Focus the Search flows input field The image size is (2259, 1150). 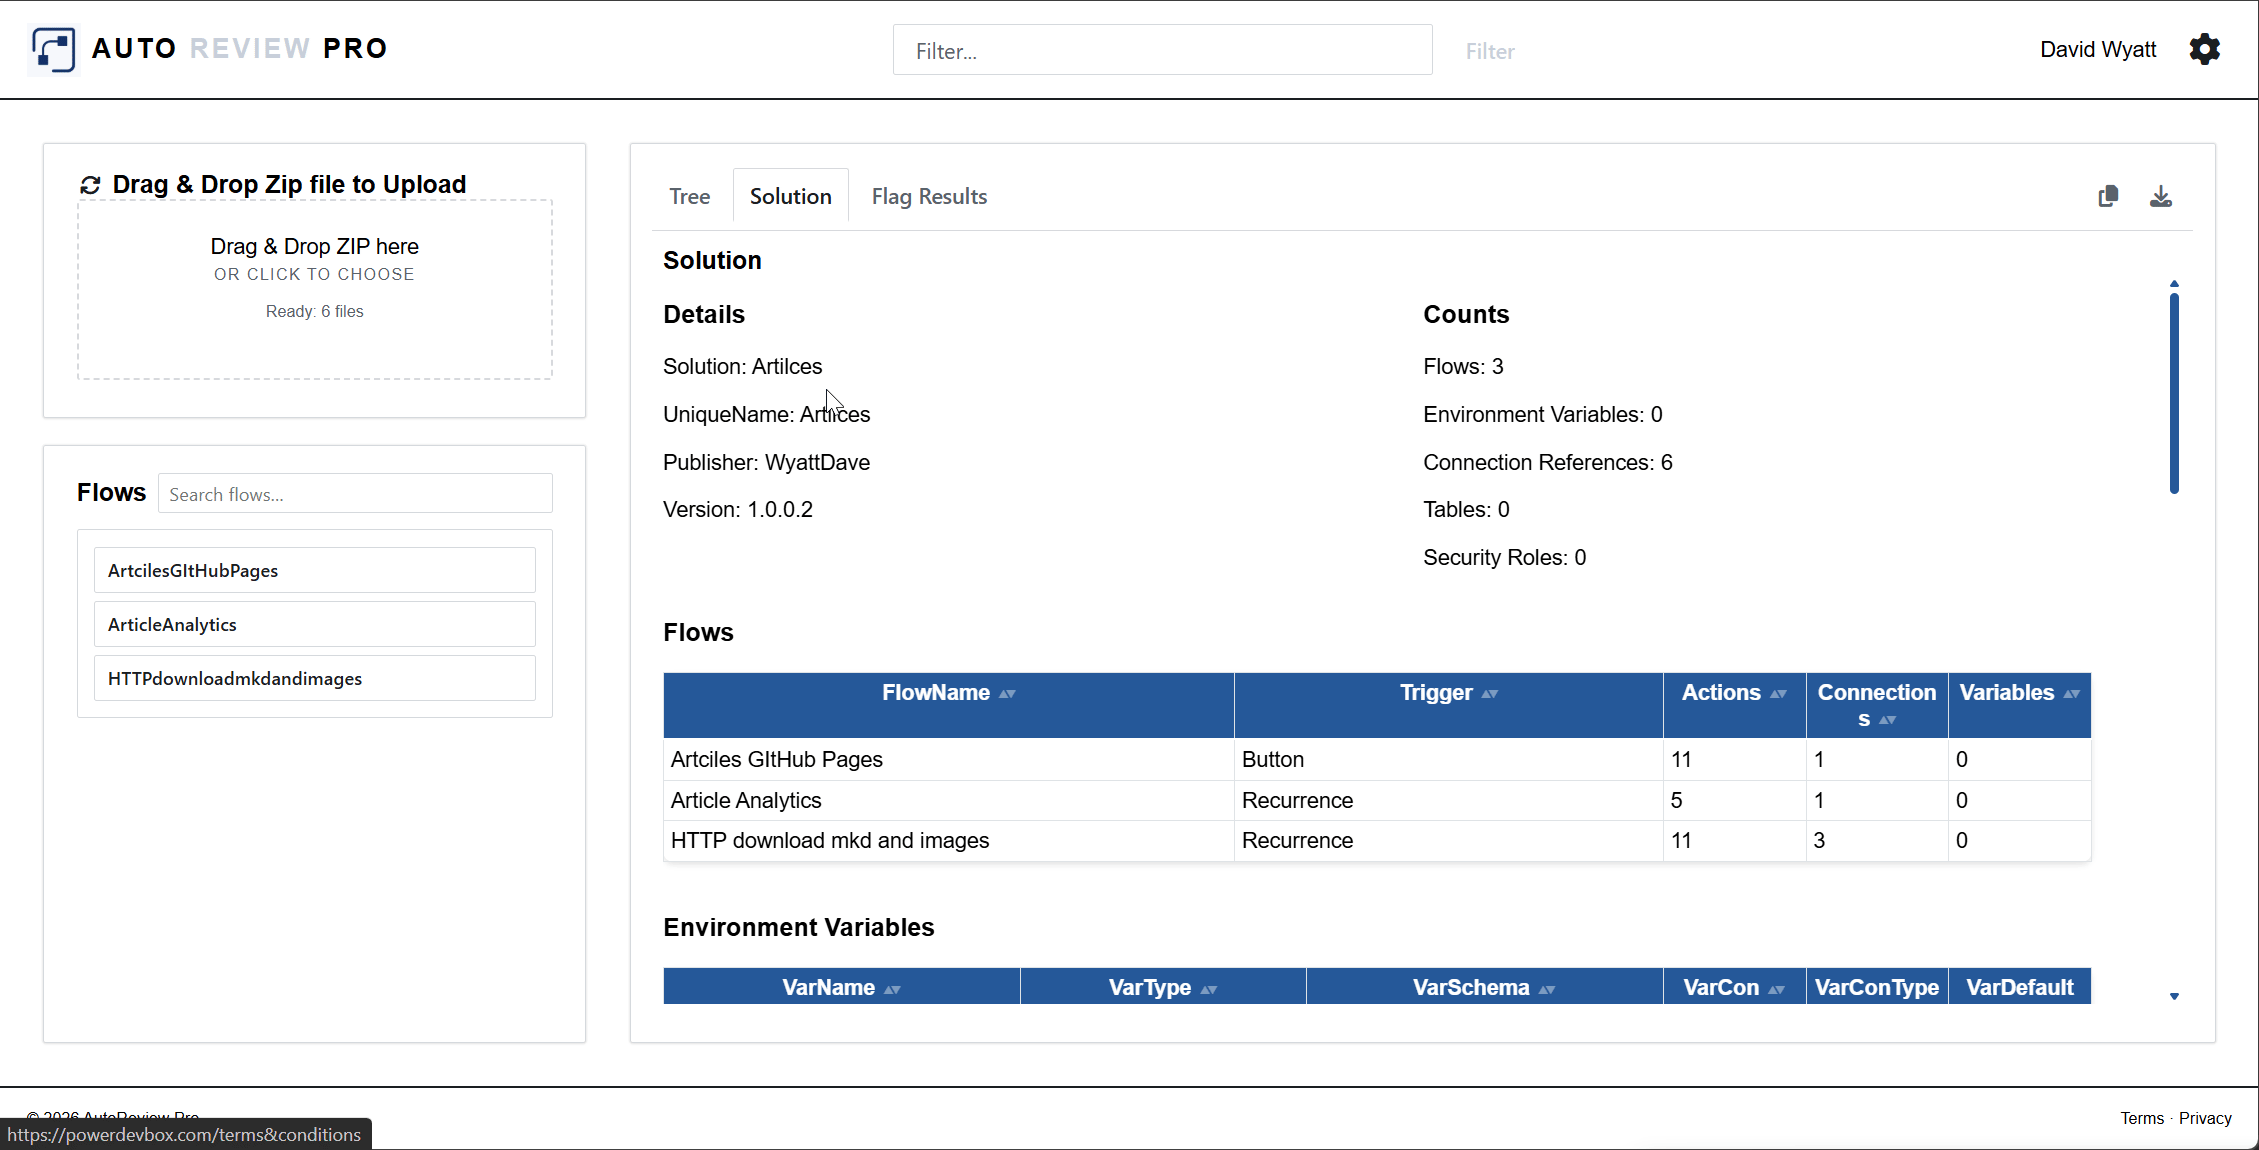pyautogui.click(x=355, y=494)
